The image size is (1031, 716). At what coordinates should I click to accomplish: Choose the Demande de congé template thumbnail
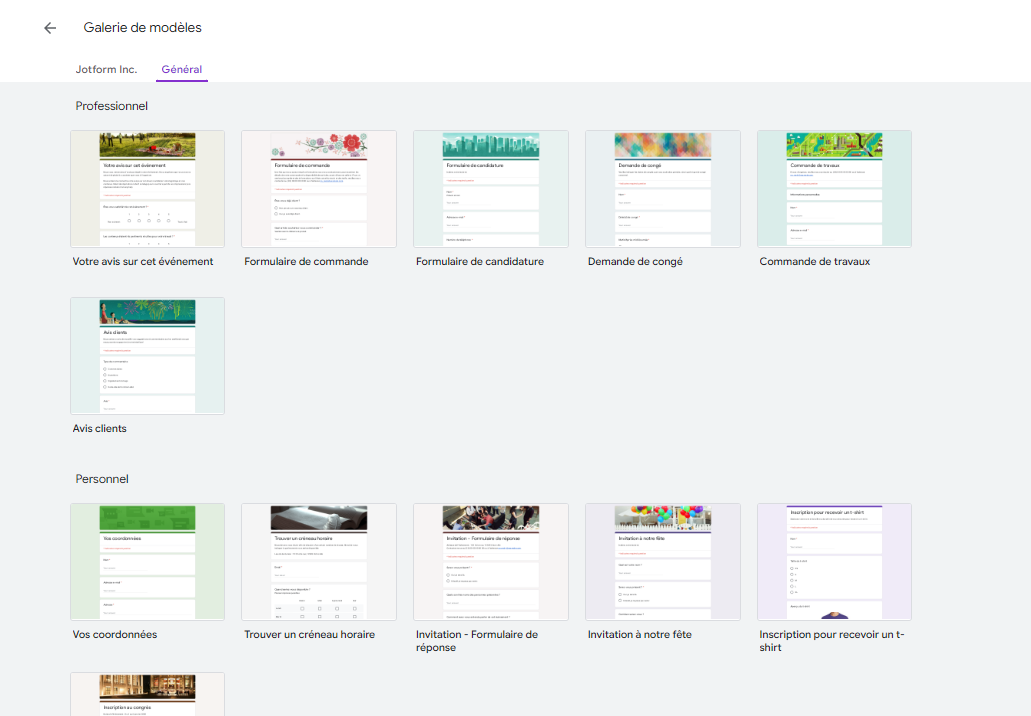[663, 189]
